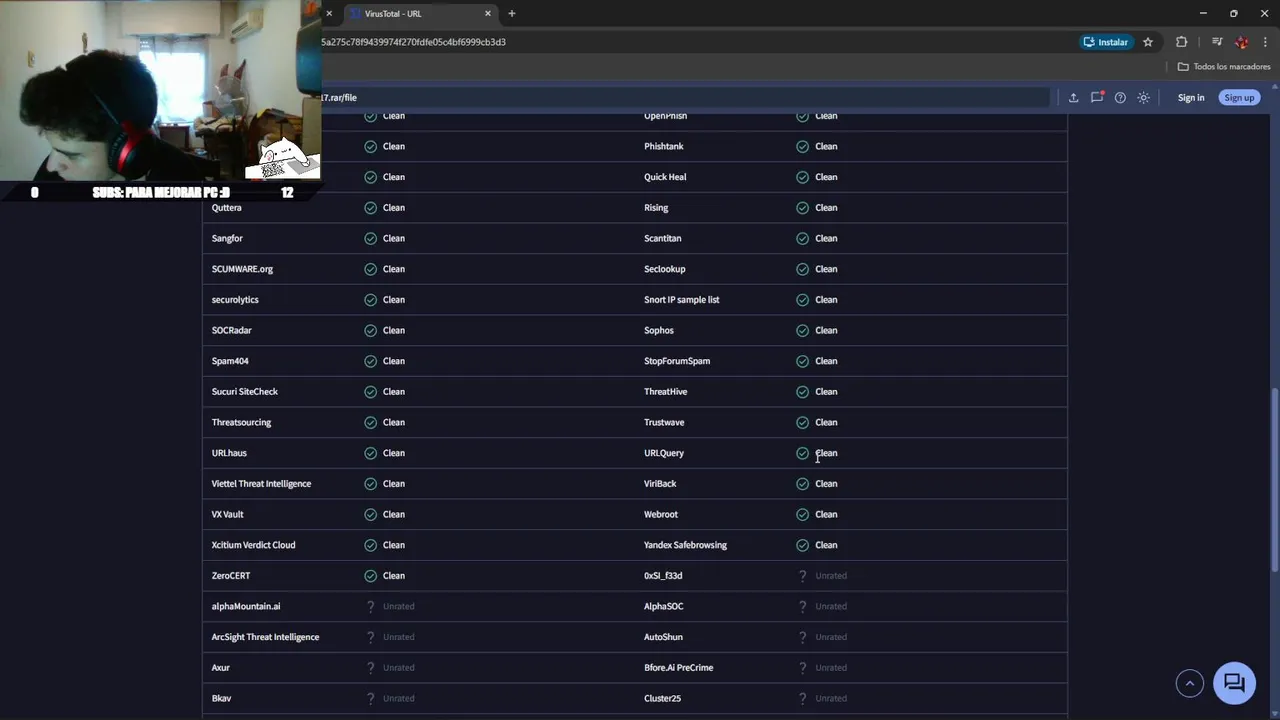Select the AutoShun vendor name
Viewport: 1280px width, 720px height.
(664, 637)
